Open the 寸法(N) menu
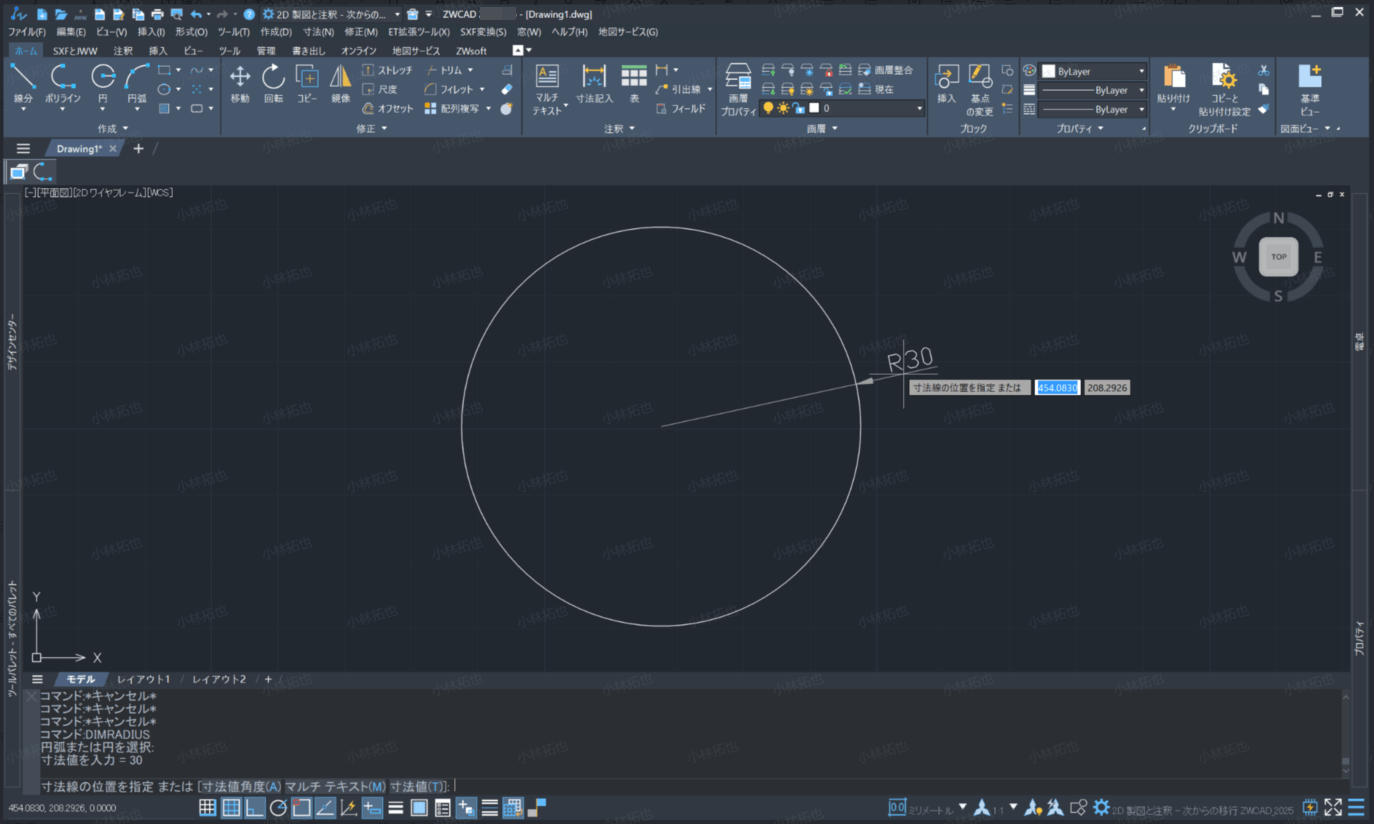This screenshot has height=824, width=1374. (319, 32)
